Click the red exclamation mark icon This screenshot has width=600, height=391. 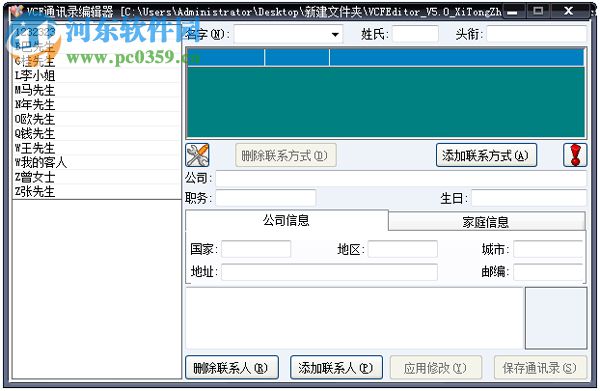575,155
